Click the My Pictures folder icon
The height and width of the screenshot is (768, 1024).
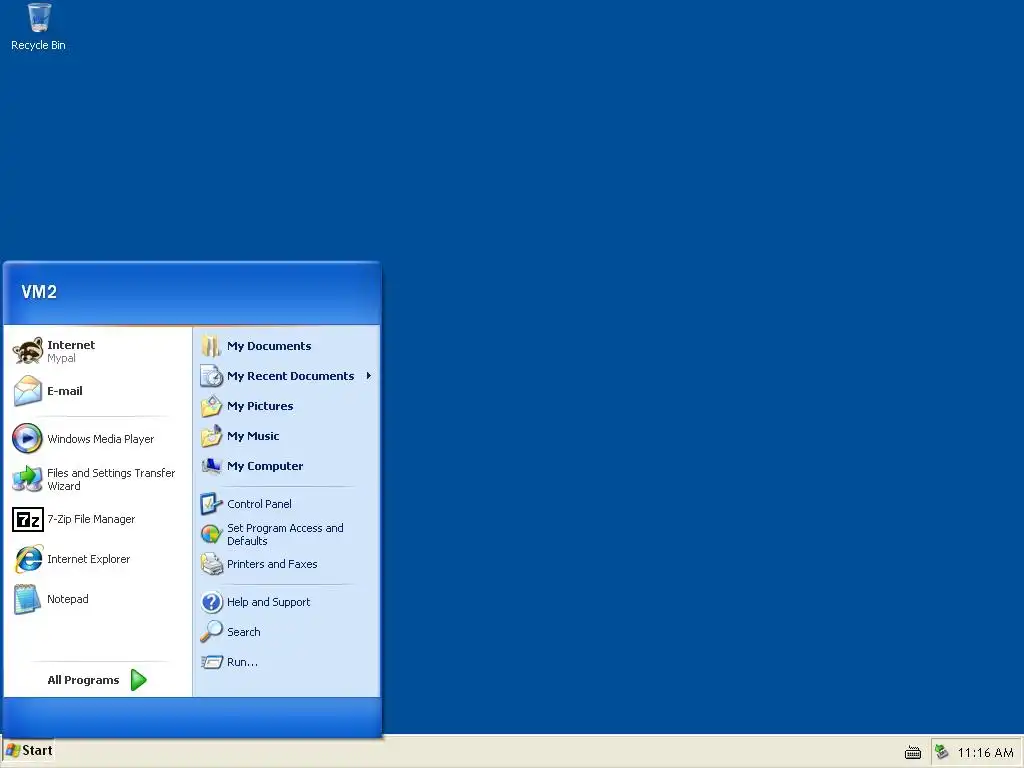click(x=212, y=406)
